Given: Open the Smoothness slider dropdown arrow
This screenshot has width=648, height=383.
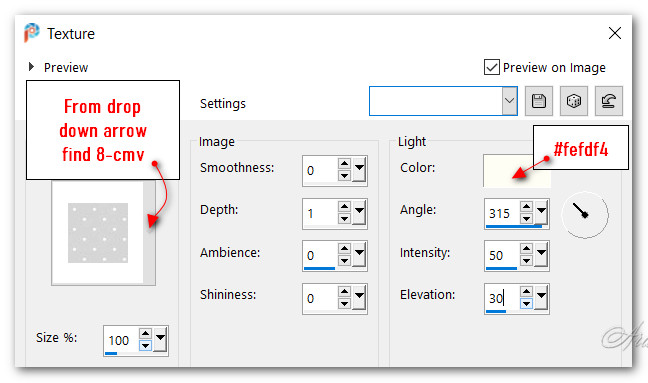Looking at the screenshot, I should [359, 169].
